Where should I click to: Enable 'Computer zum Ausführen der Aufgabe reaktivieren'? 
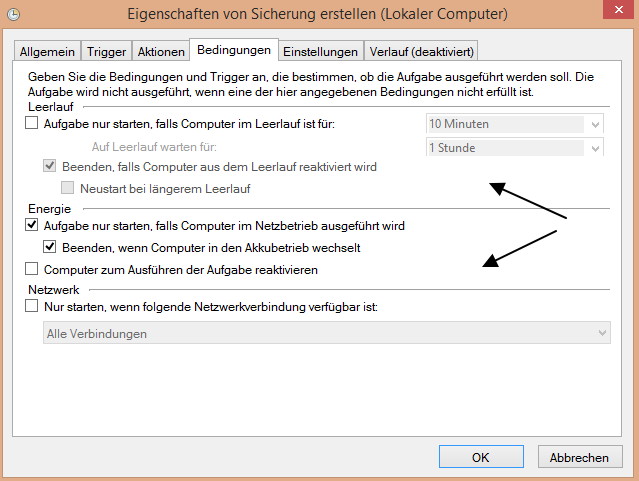coord(31,269)
